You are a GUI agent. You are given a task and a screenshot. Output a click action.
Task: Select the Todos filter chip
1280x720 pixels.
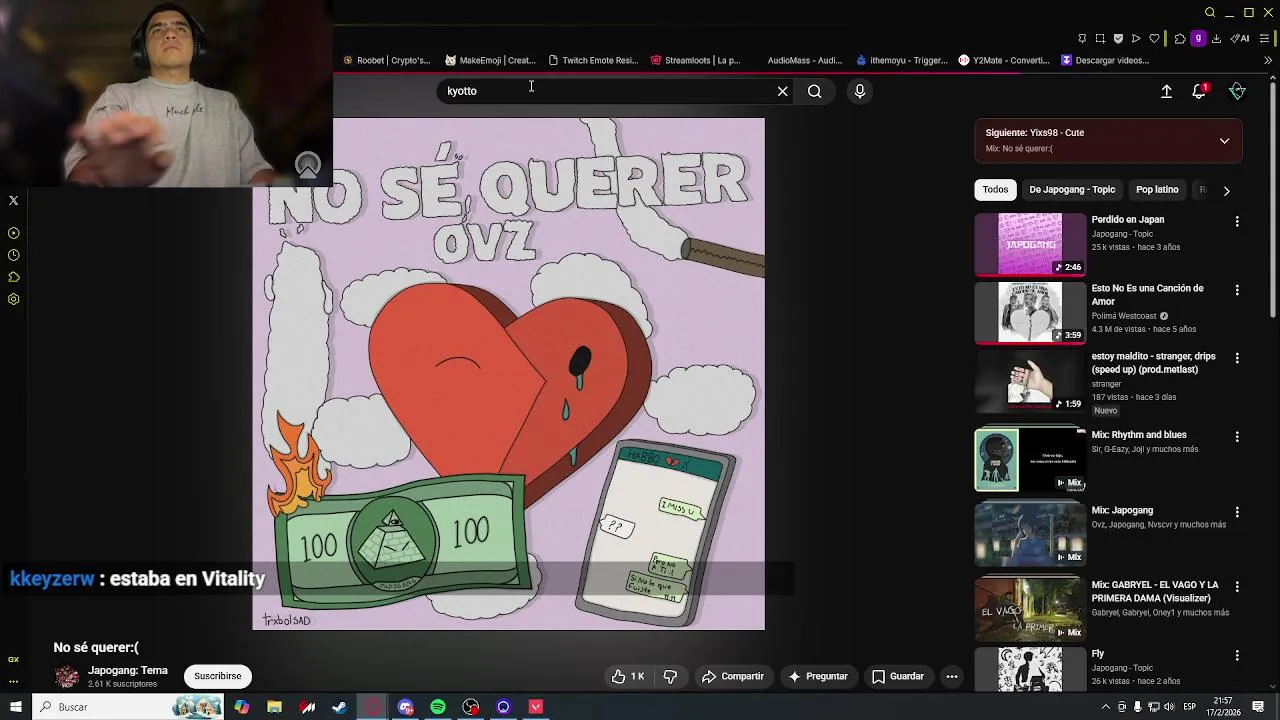coord(995,190)
